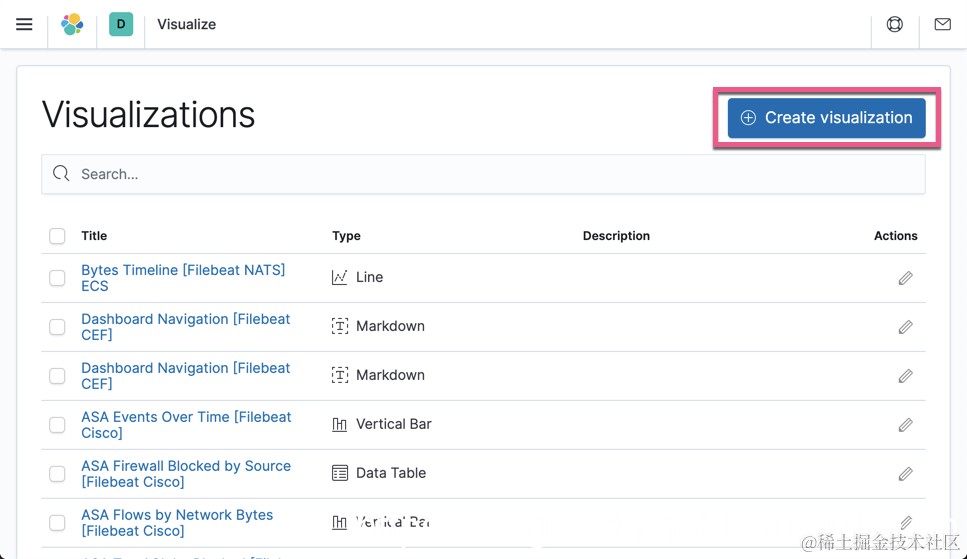Viewport: 967px width, 559px height.
Task: Open the mail newsfeed icon
Action: (x=942, y=24)
